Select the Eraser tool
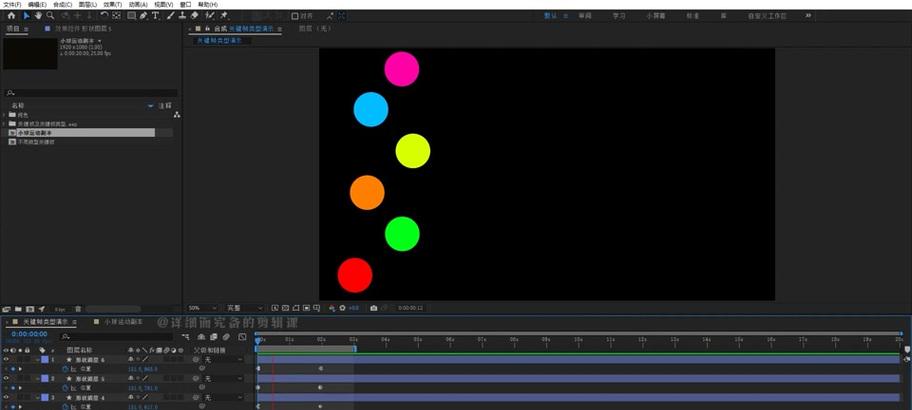The width and height of the screenshot is (912, 410). click(195, 16)
